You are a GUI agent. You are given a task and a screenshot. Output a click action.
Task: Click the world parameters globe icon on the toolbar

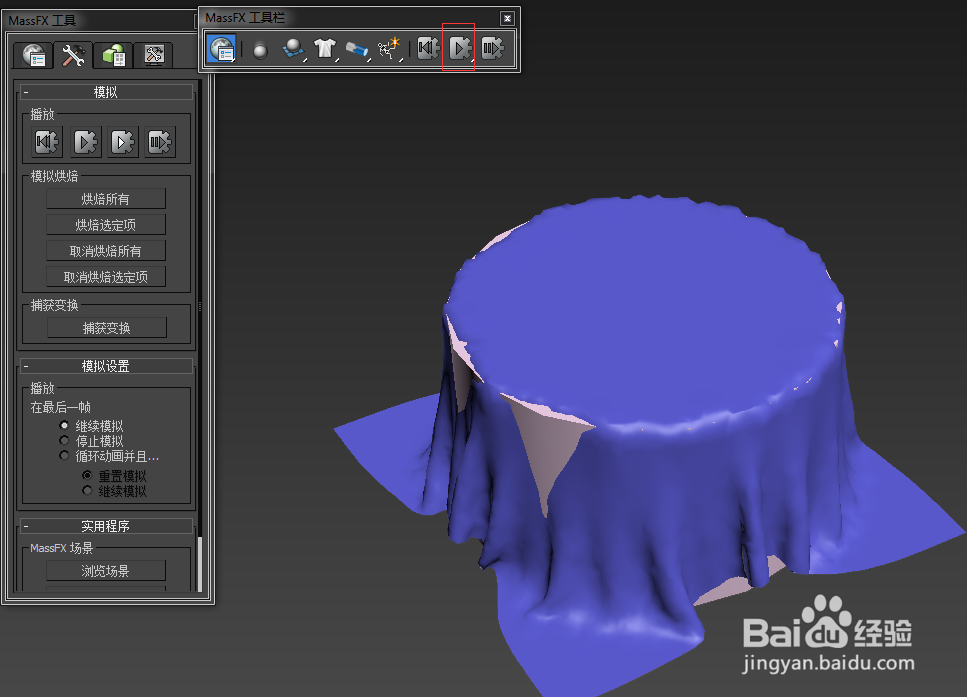[220, 48]
